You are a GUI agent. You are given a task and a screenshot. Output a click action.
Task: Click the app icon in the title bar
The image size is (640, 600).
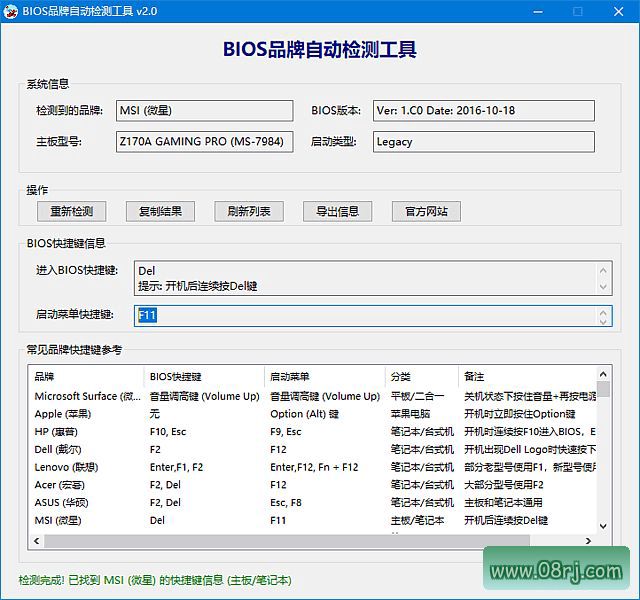tap(11, 11)
